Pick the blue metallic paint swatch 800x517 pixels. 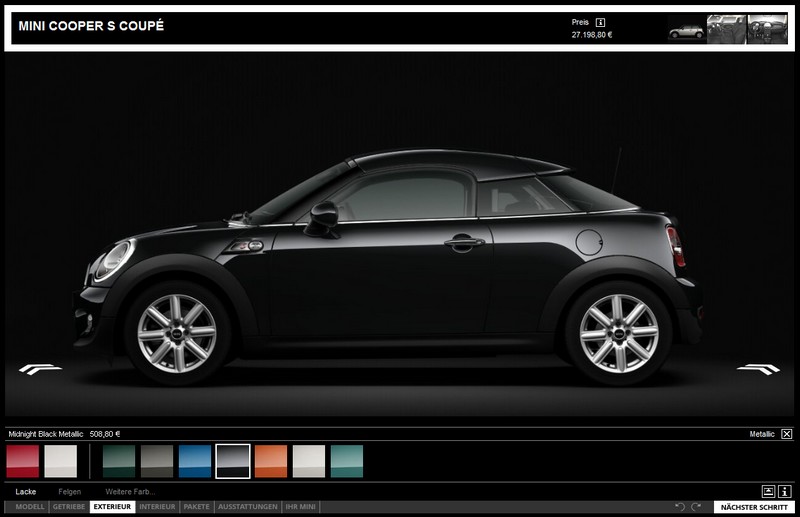click(x=195, y=461)
